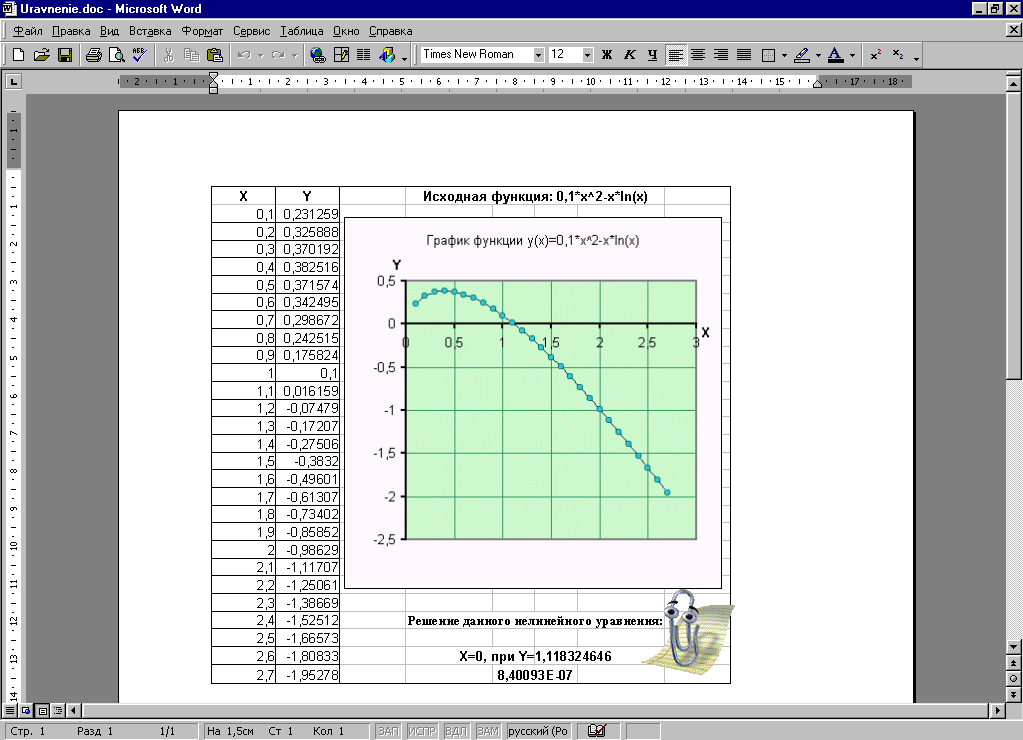Paste from clipboard icon
Image resolution: width=1023 pixels, height=740 pixels.
(215, 55)
